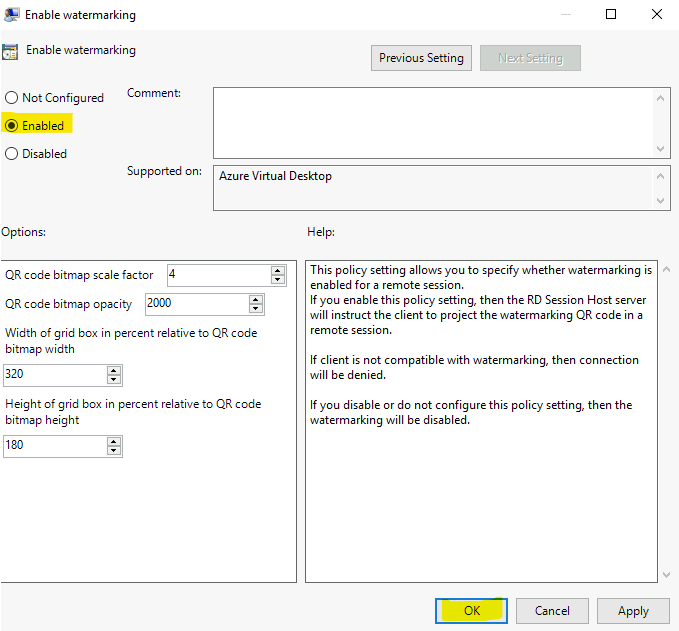The image size is (679, 631).
Task: Click the Apply button
Action: (633, 610)
